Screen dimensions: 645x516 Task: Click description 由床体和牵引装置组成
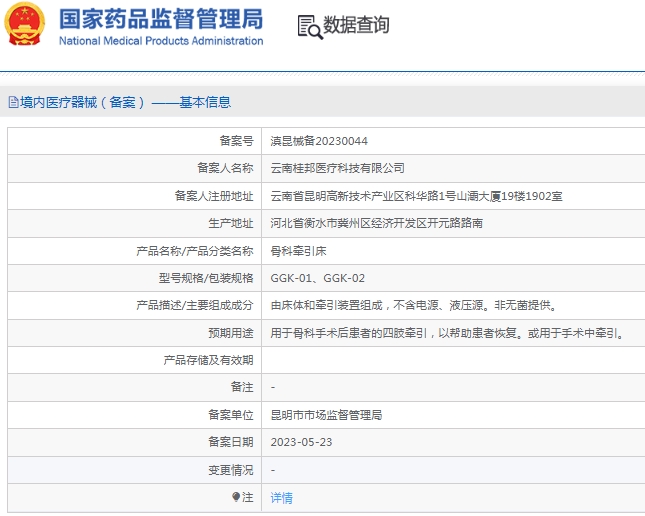(x=413, y=305)
